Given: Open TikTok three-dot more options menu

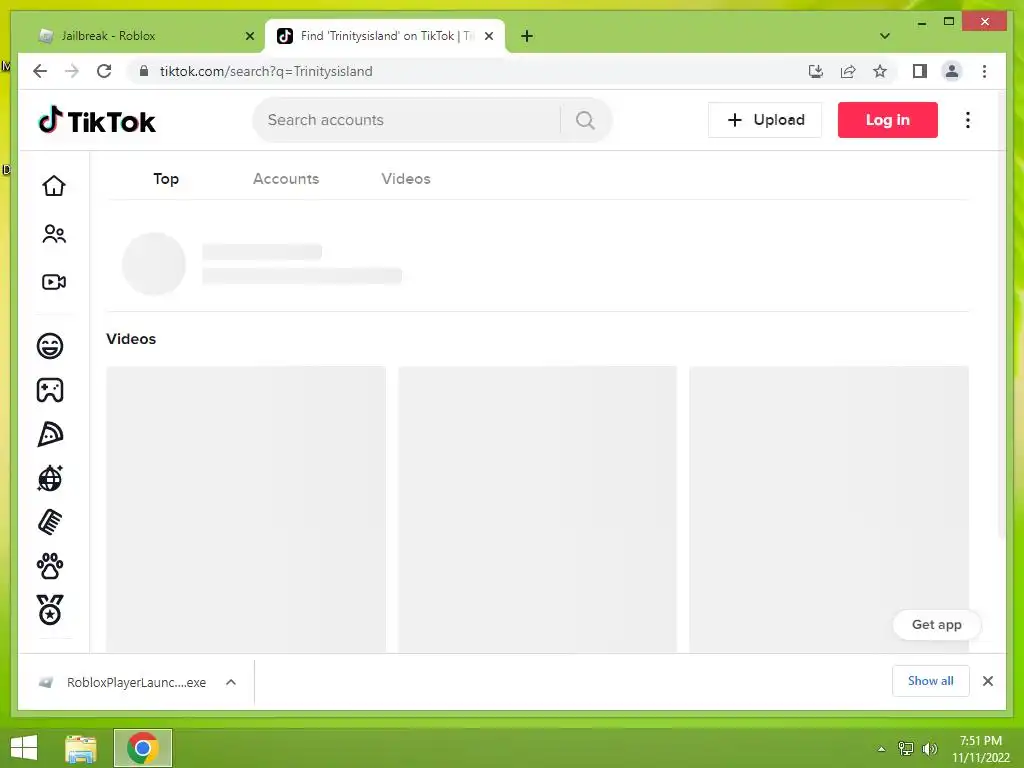Looking at the screenshot, I should (968, 120).
